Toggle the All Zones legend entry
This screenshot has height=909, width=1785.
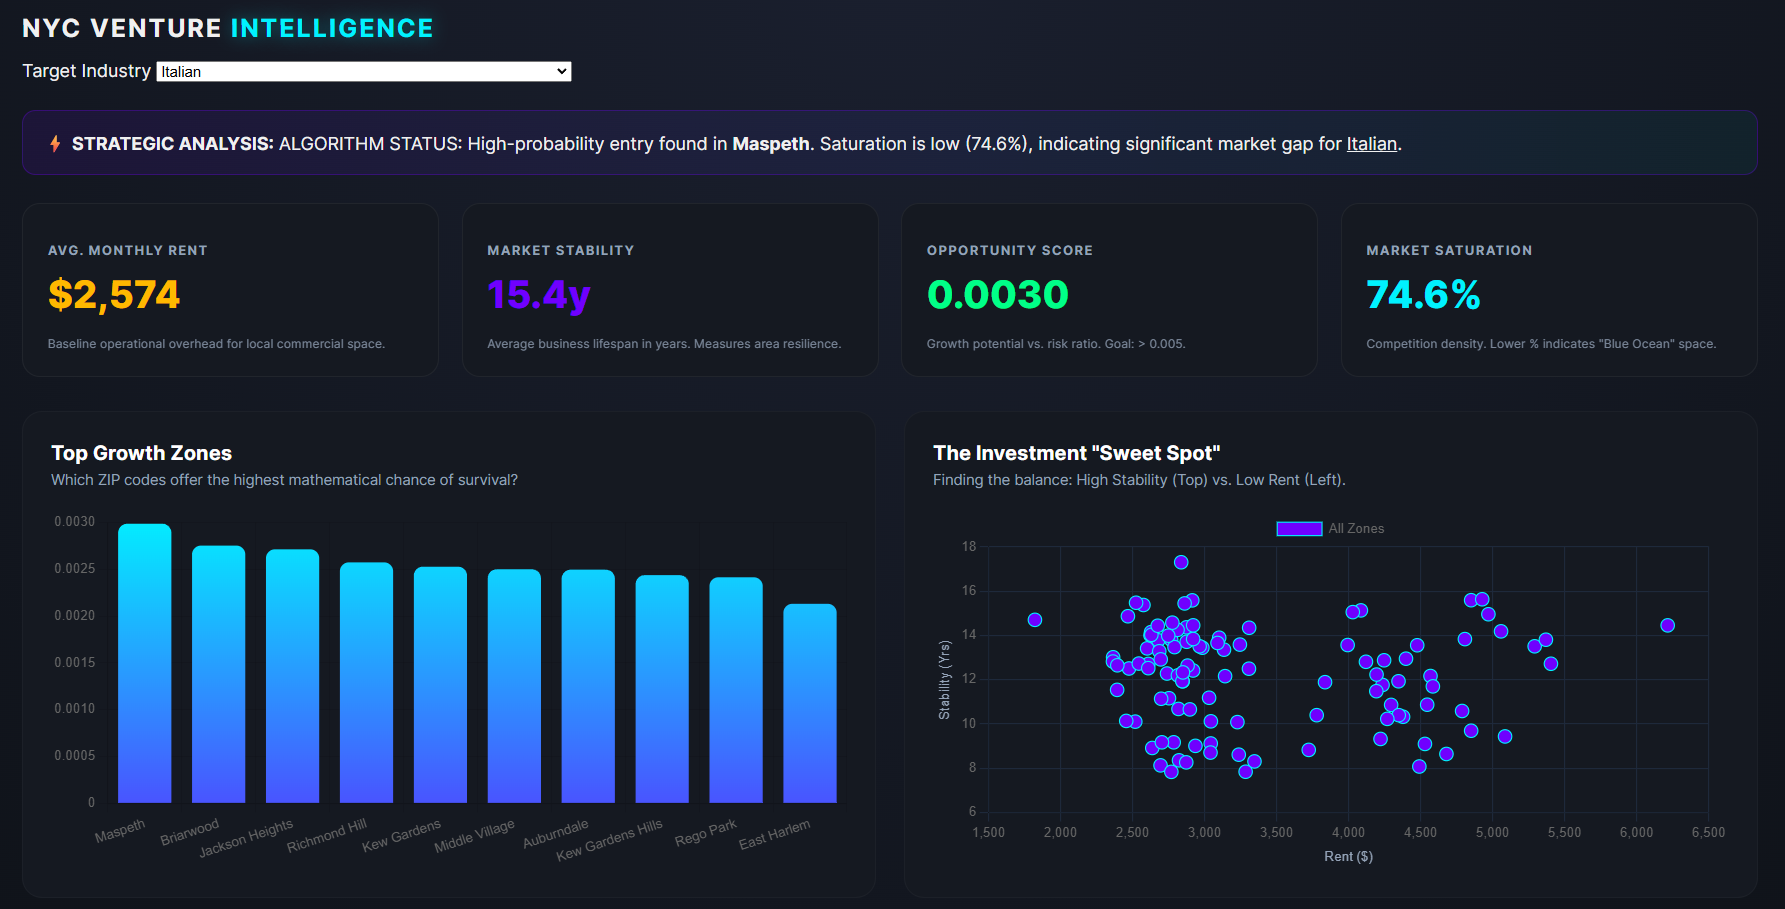pos(1330,527)
